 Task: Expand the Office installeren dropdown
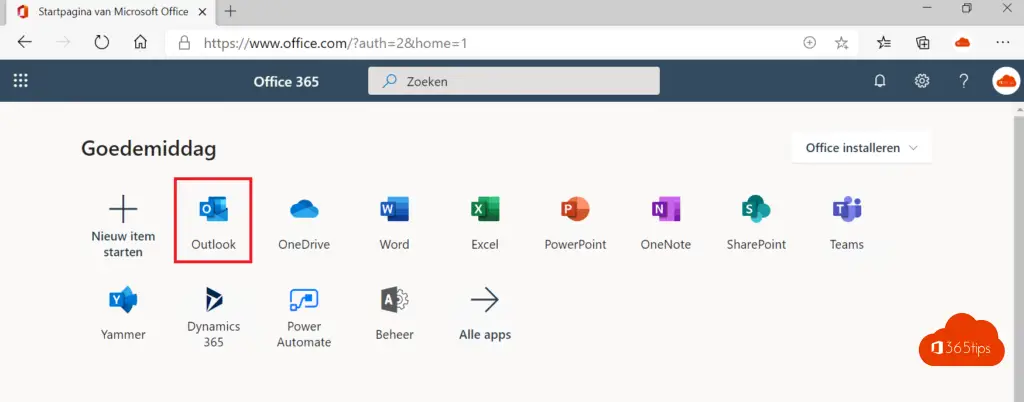861,148
